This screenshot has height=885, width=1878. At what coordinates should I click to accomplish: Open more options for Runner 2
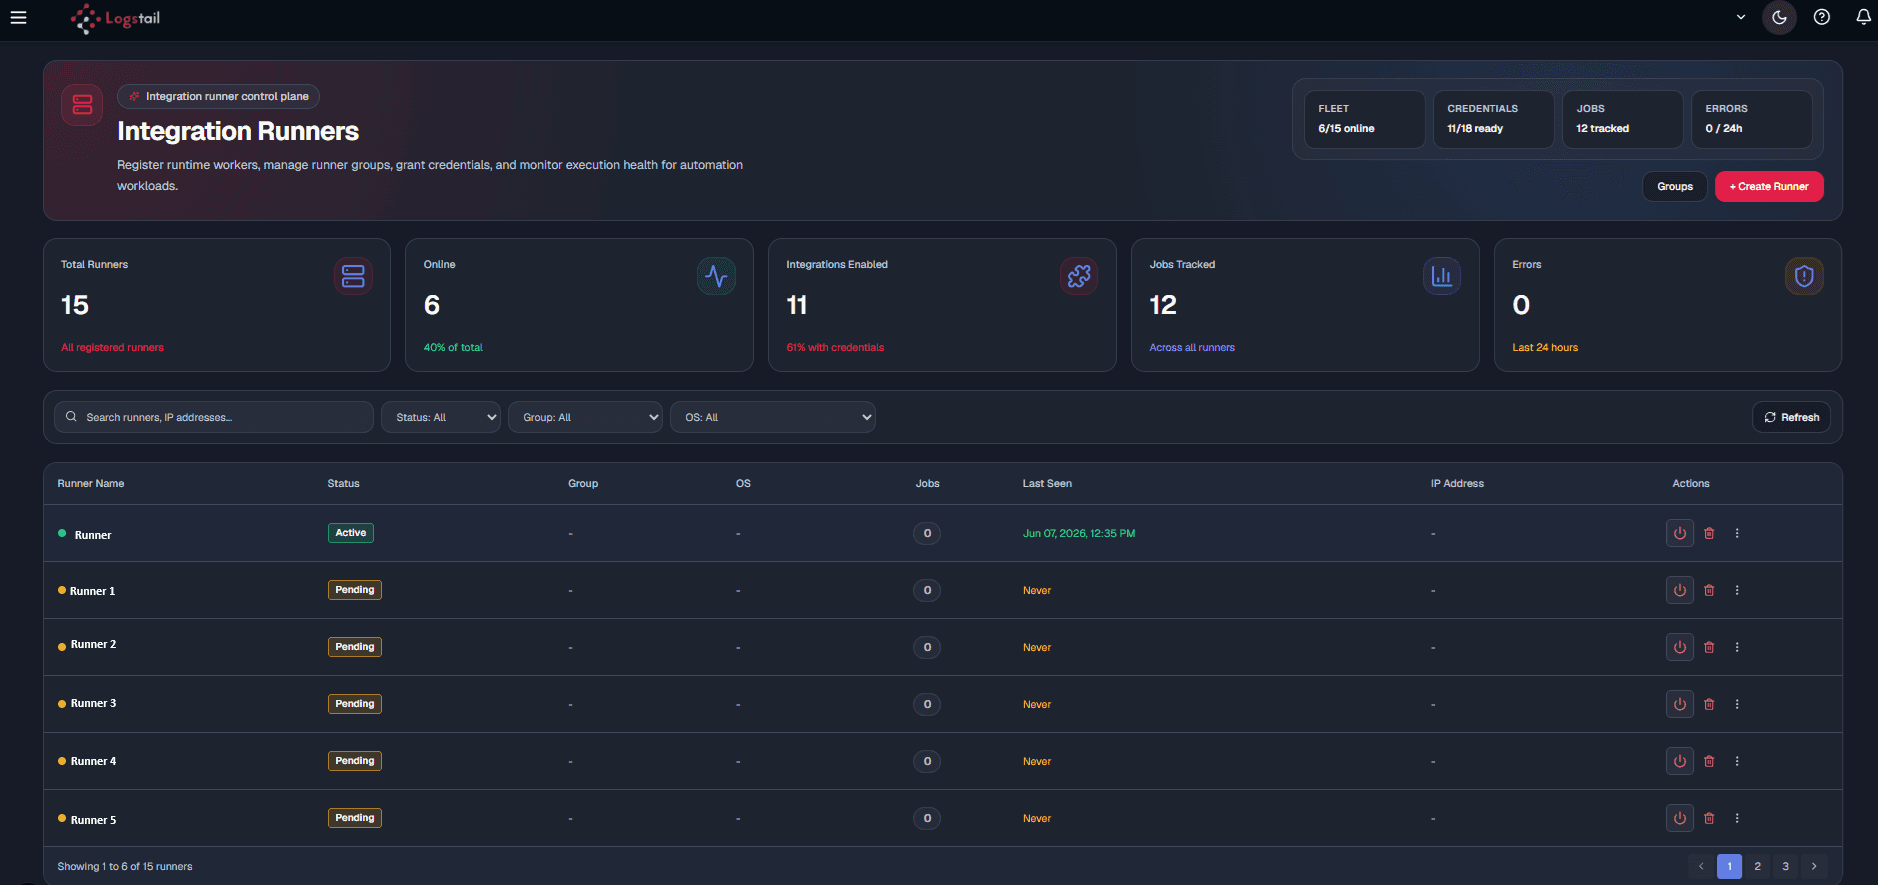(x=1737, y=647)
